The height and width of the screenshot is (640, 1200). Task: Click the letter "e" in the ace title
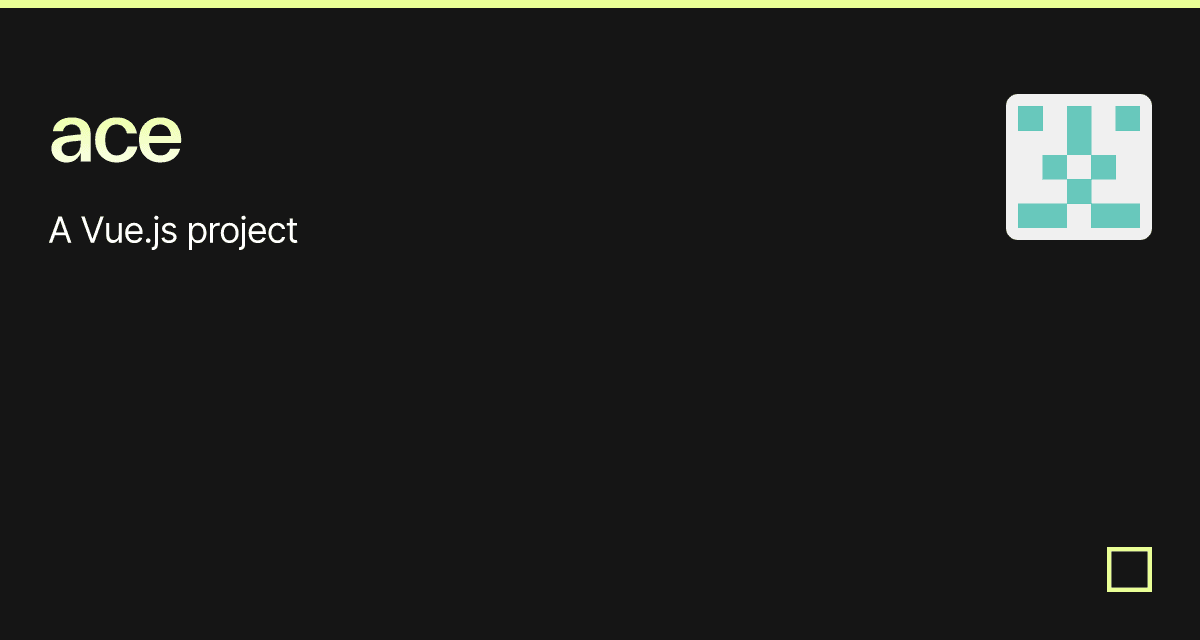[x=160, y=138]
